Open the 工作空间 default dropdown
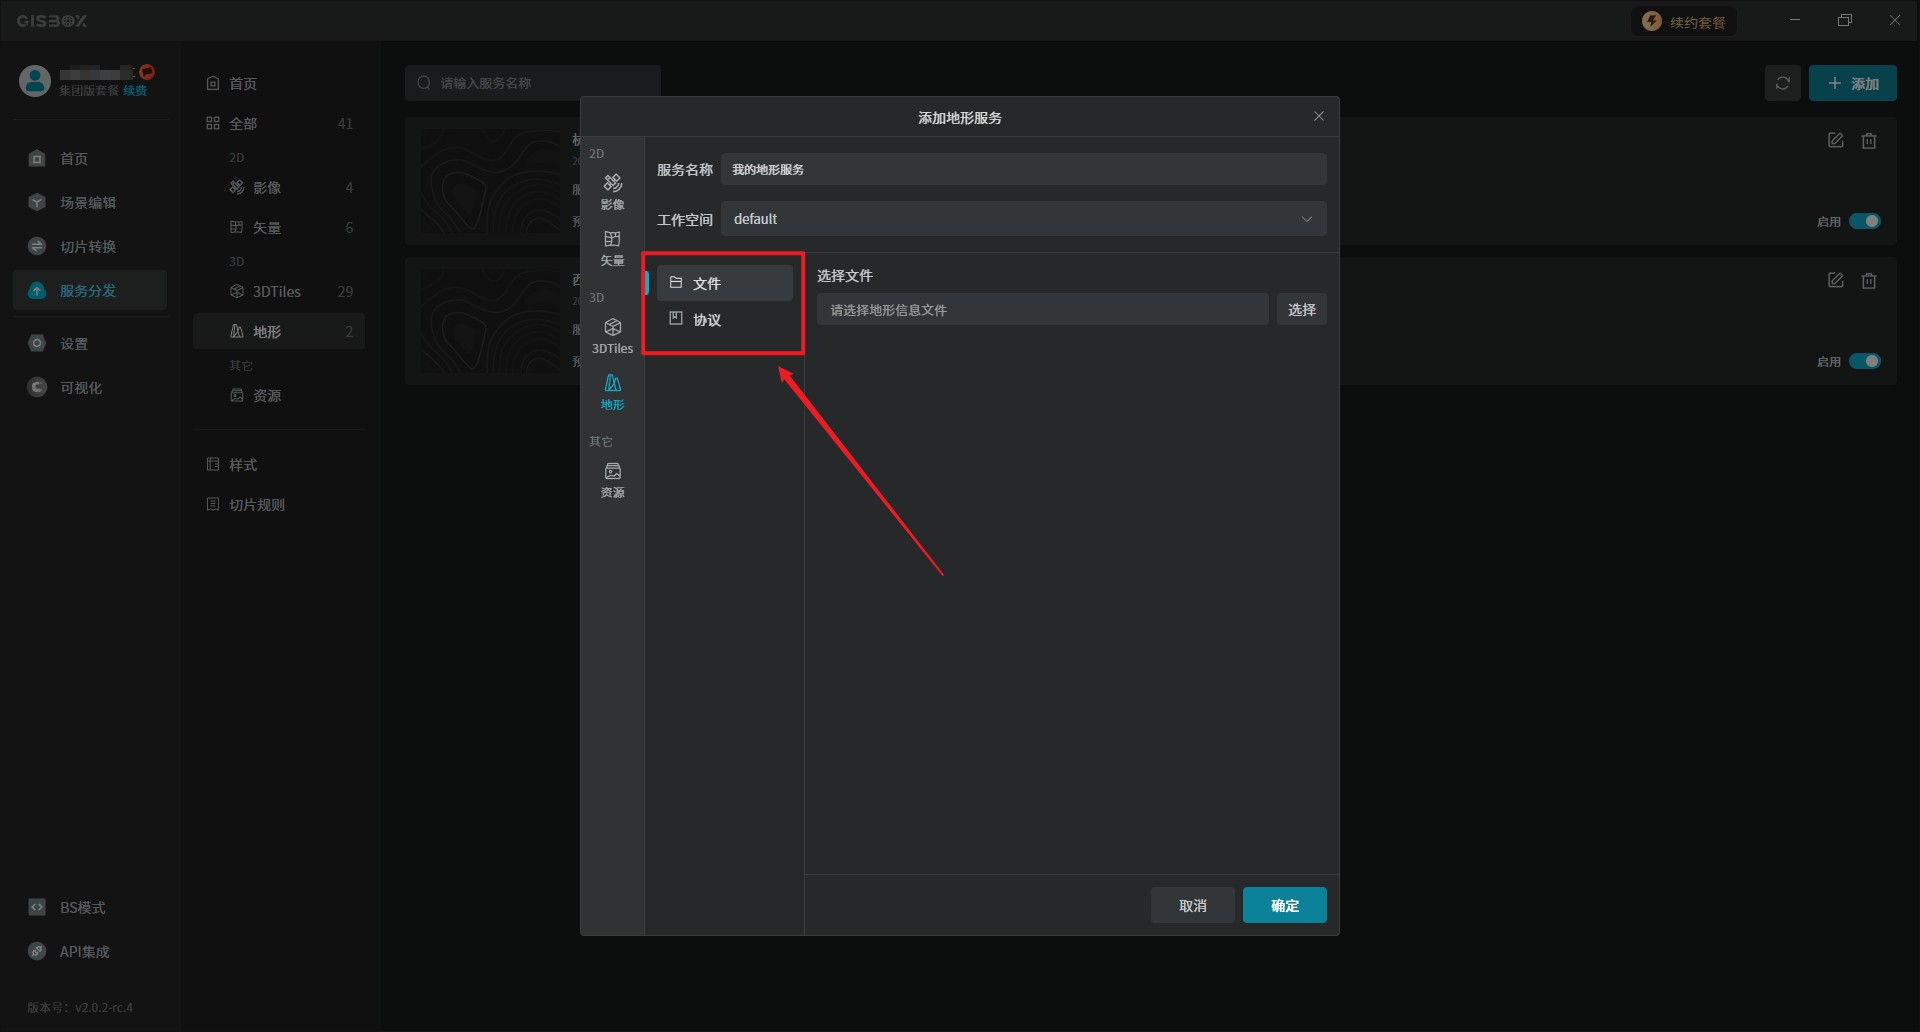The image size is (1920, 1032). coord(1023,219)
